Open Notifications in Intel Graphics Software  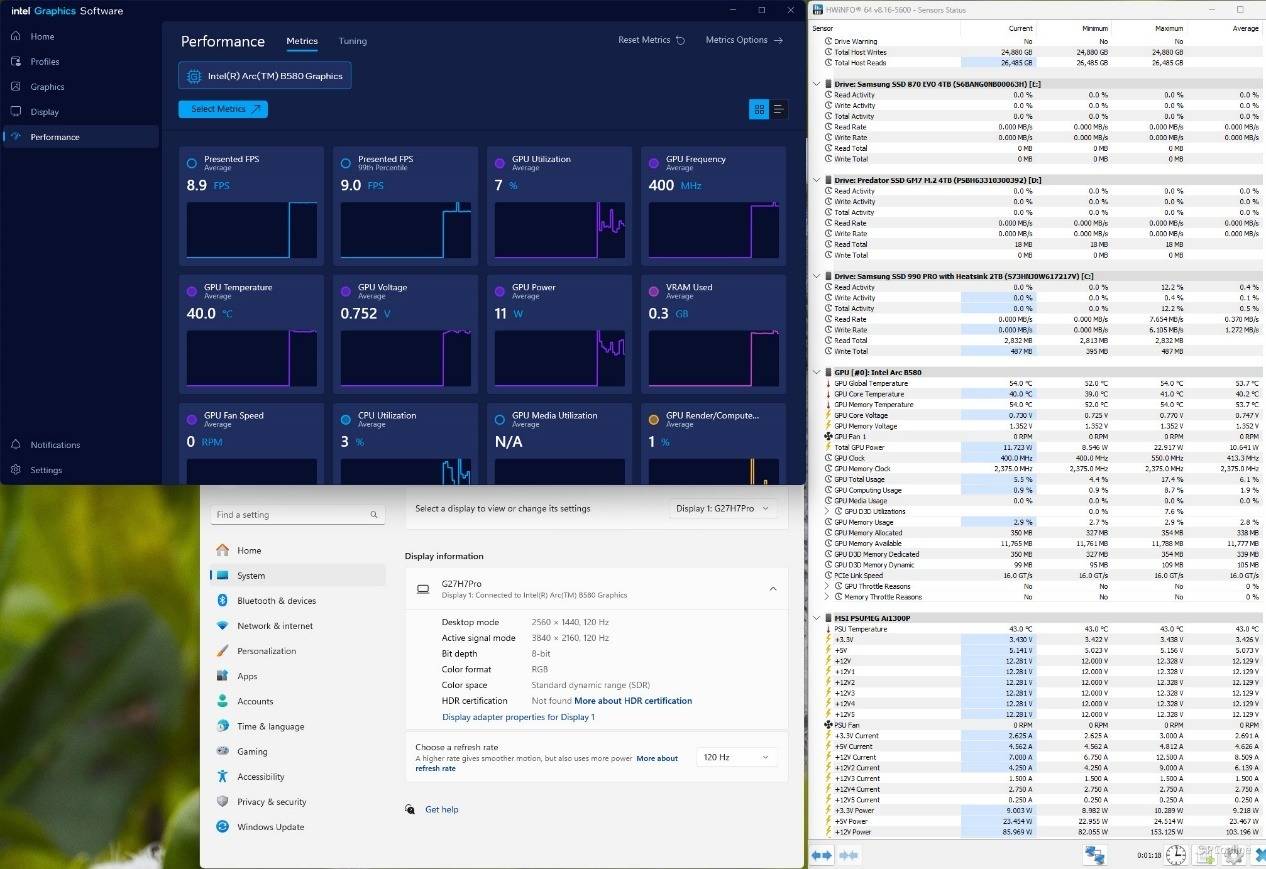point(54,445)
